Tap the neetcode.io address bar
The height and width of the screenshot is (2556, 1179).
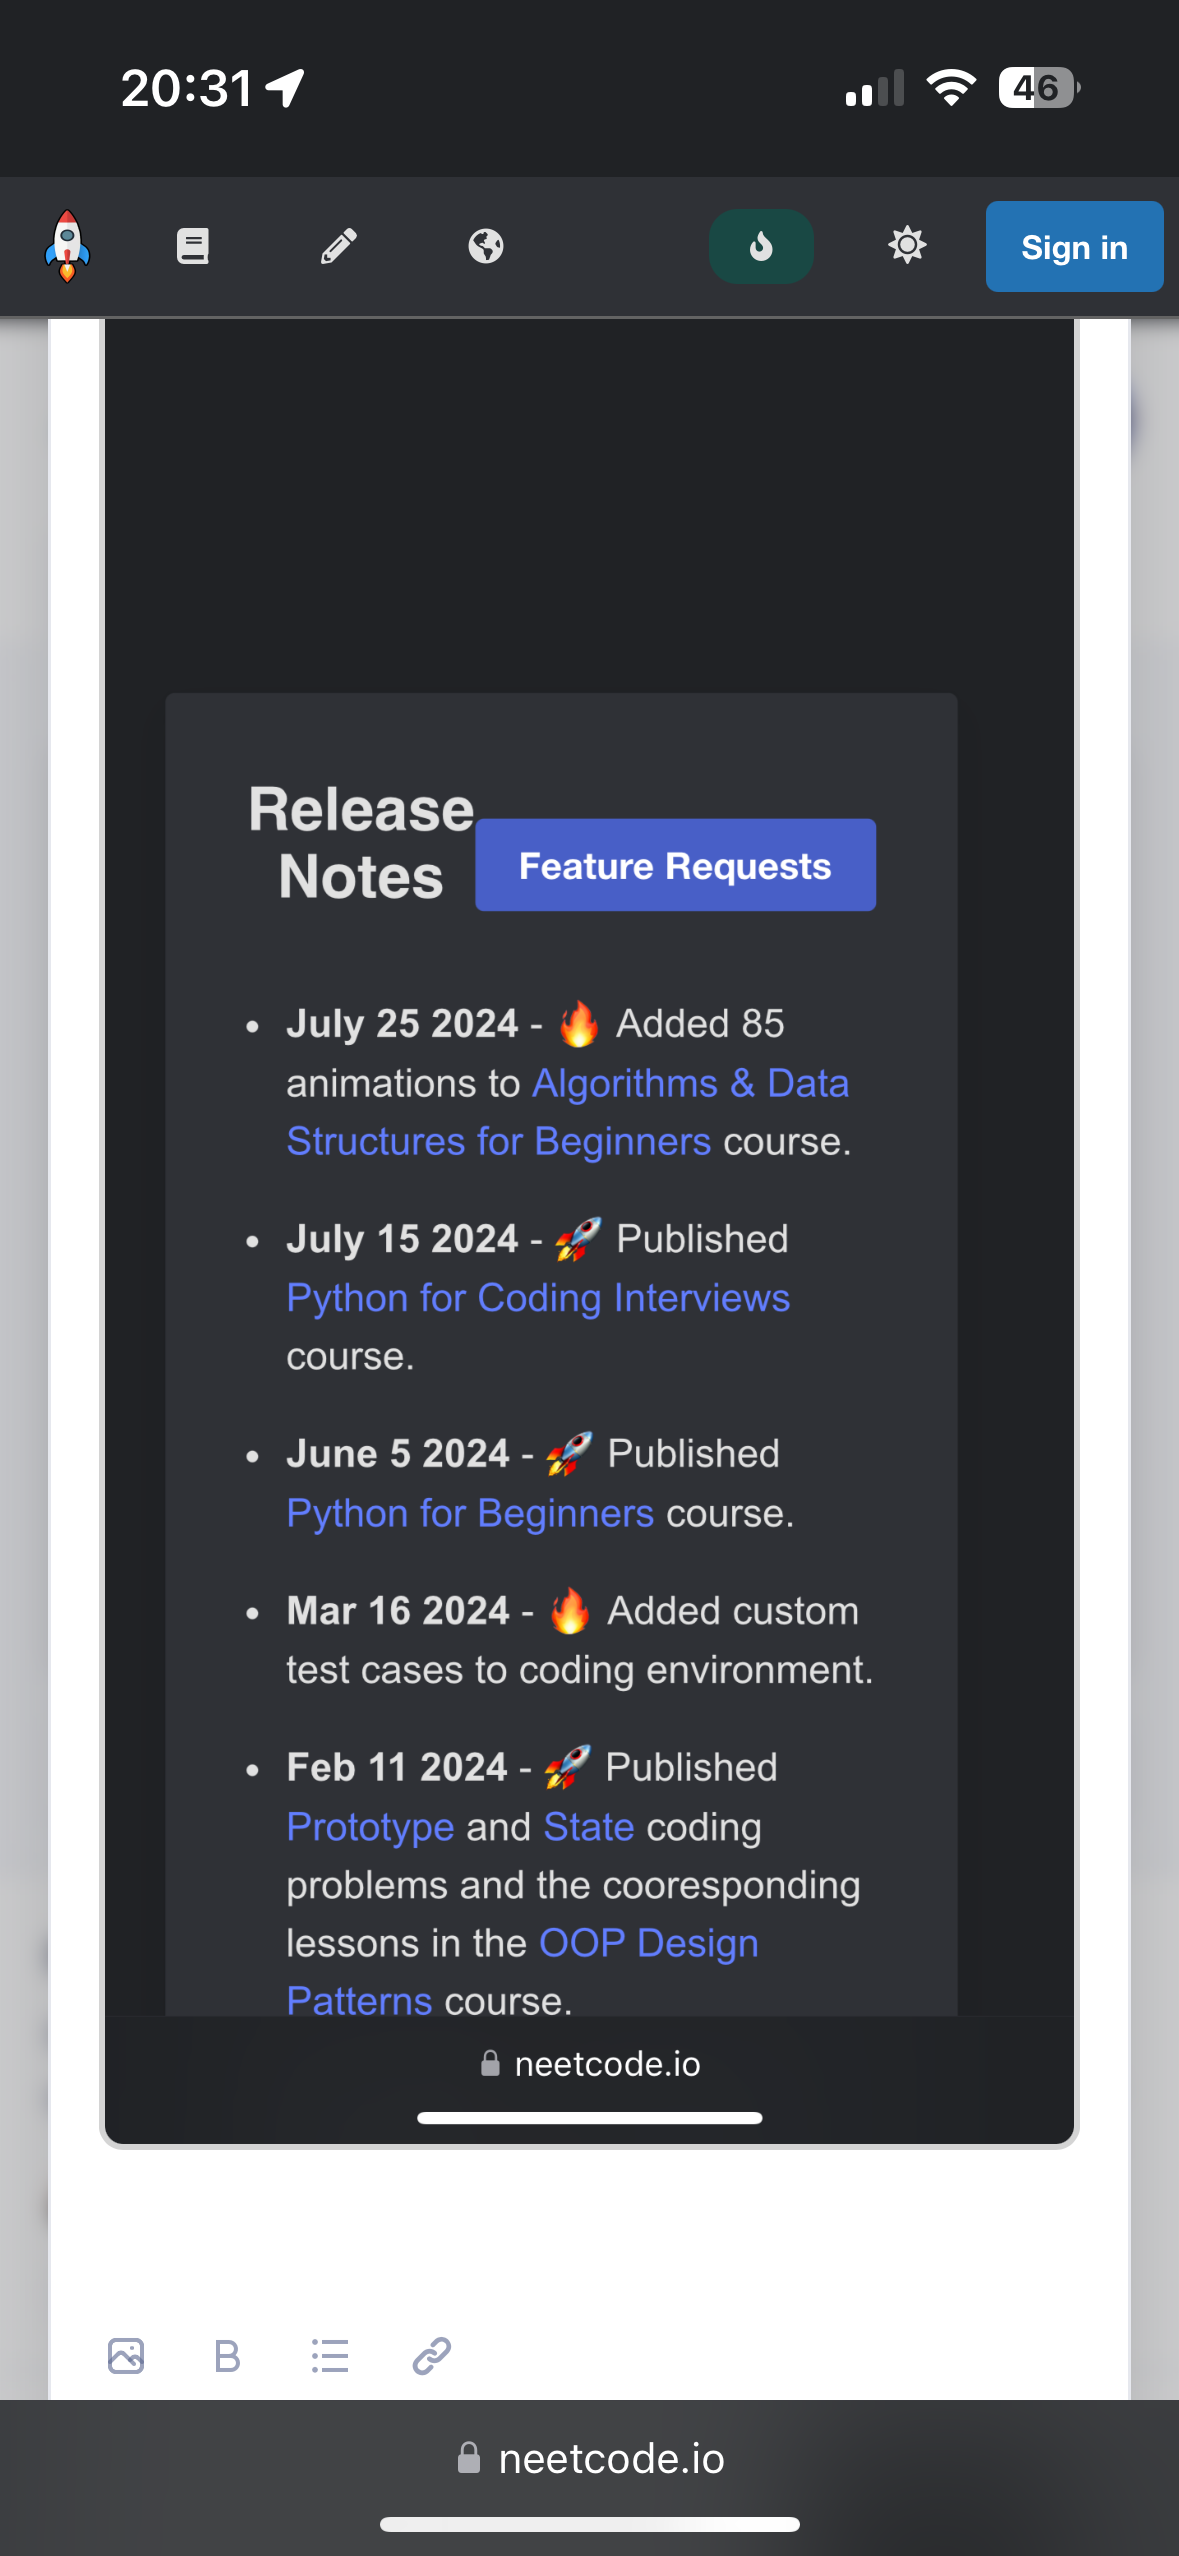pos(611,2458)
